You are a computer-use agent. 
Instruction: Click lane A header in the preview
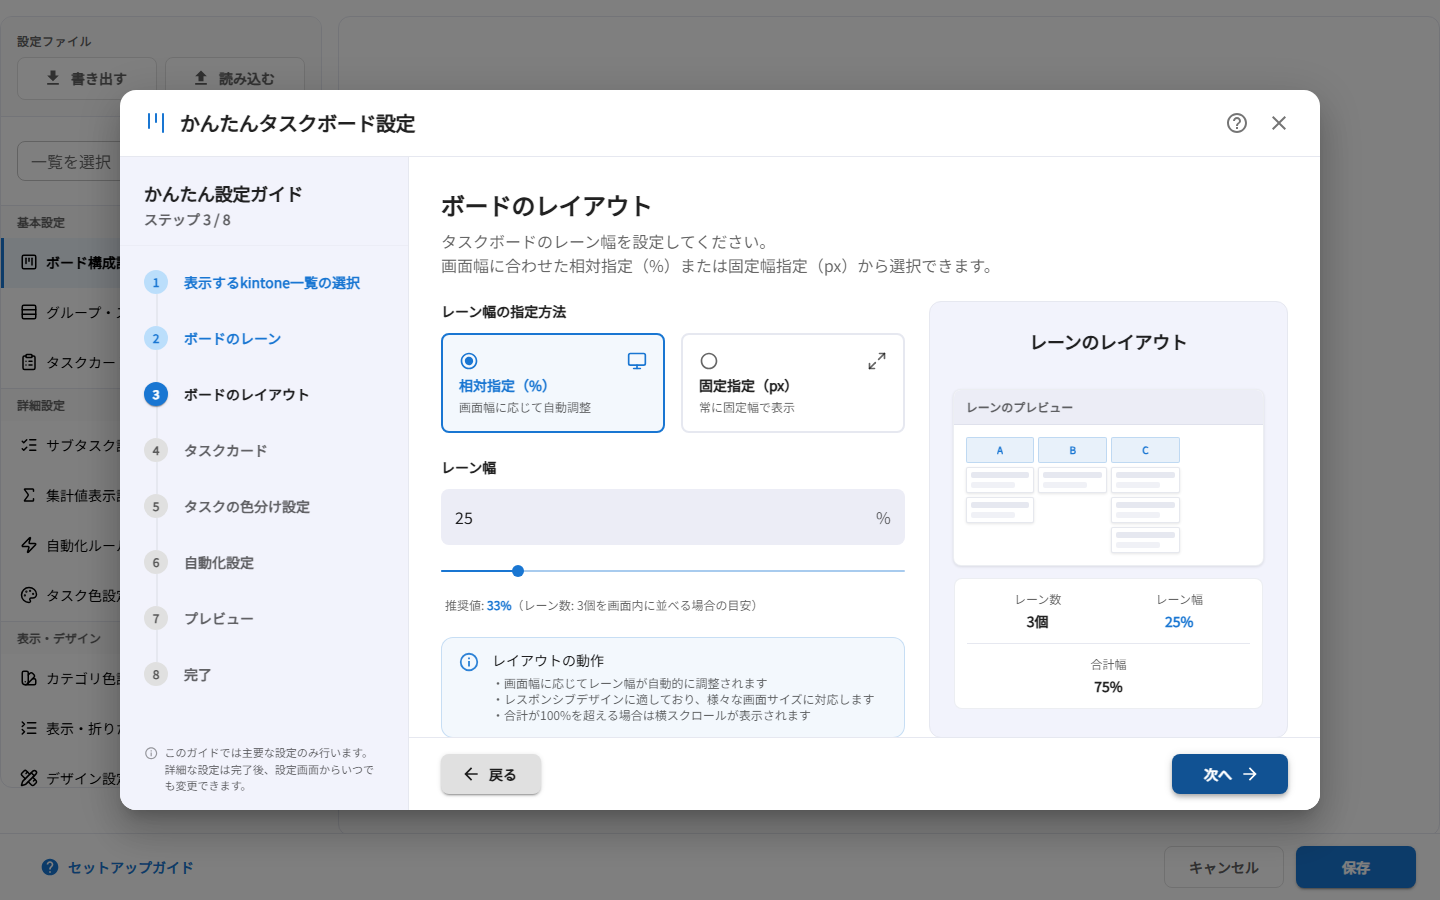pyautogui.click(x=1000, y=450)
